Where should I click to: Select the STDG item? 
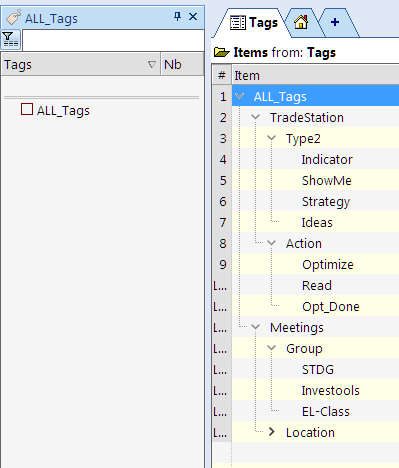pyautogui.click(x=318, y=370)
